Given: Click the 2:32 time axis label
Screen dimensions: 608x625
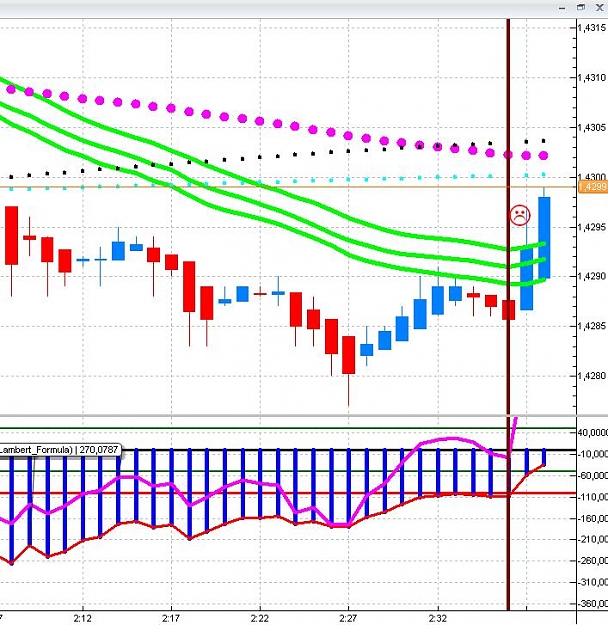Looking at the screenshot, I should click(437, 618).
